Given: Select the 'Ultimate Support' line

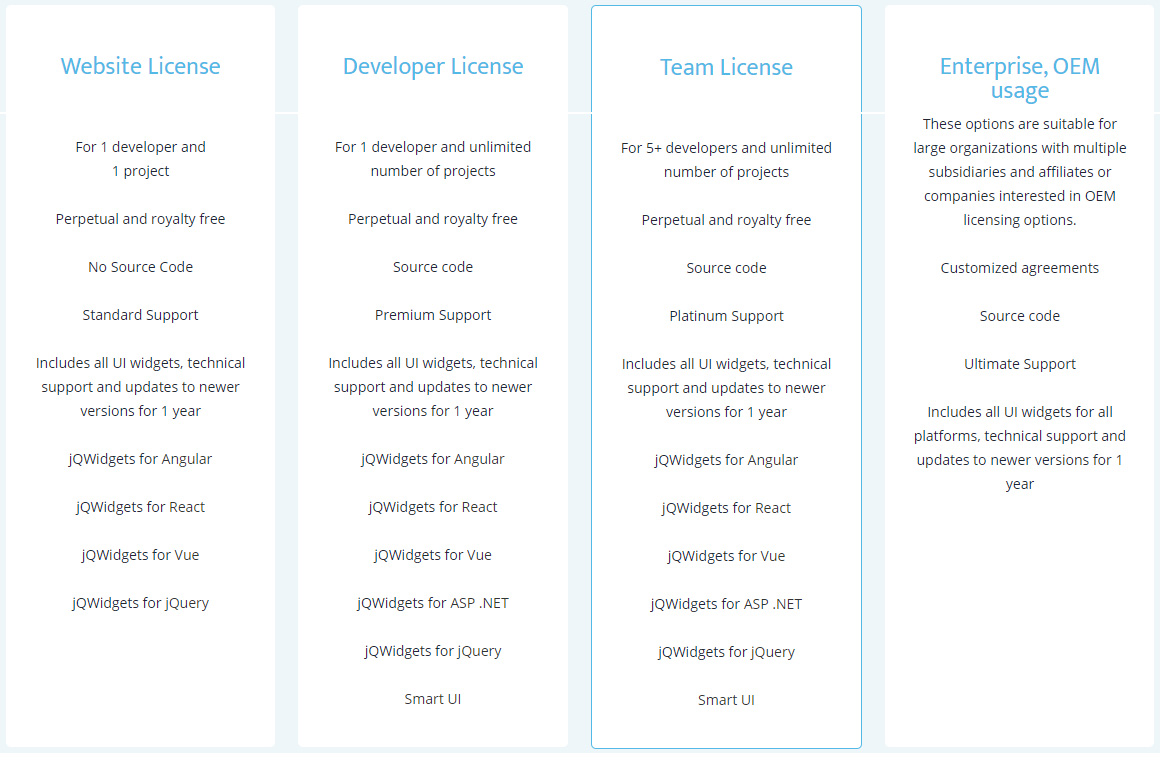Looking at the screenshot, I should [x=1019, y=364].
